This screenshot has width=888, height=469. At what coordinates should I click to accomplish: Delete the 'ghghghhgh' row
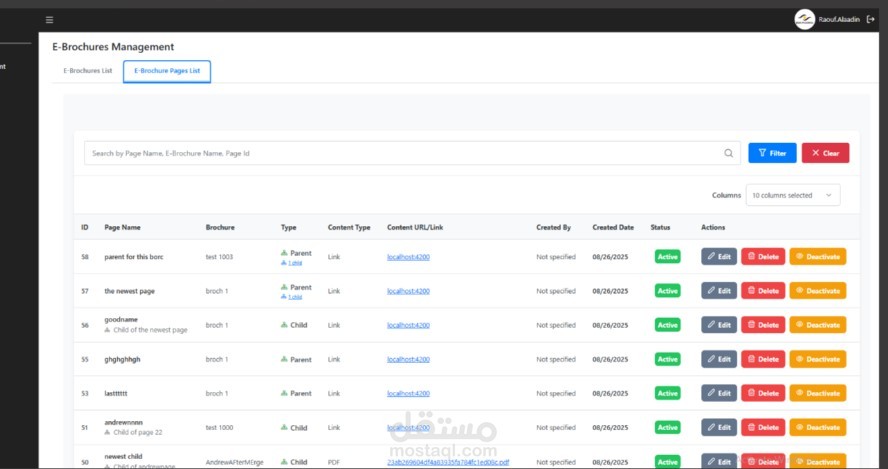tap(763, 359)
